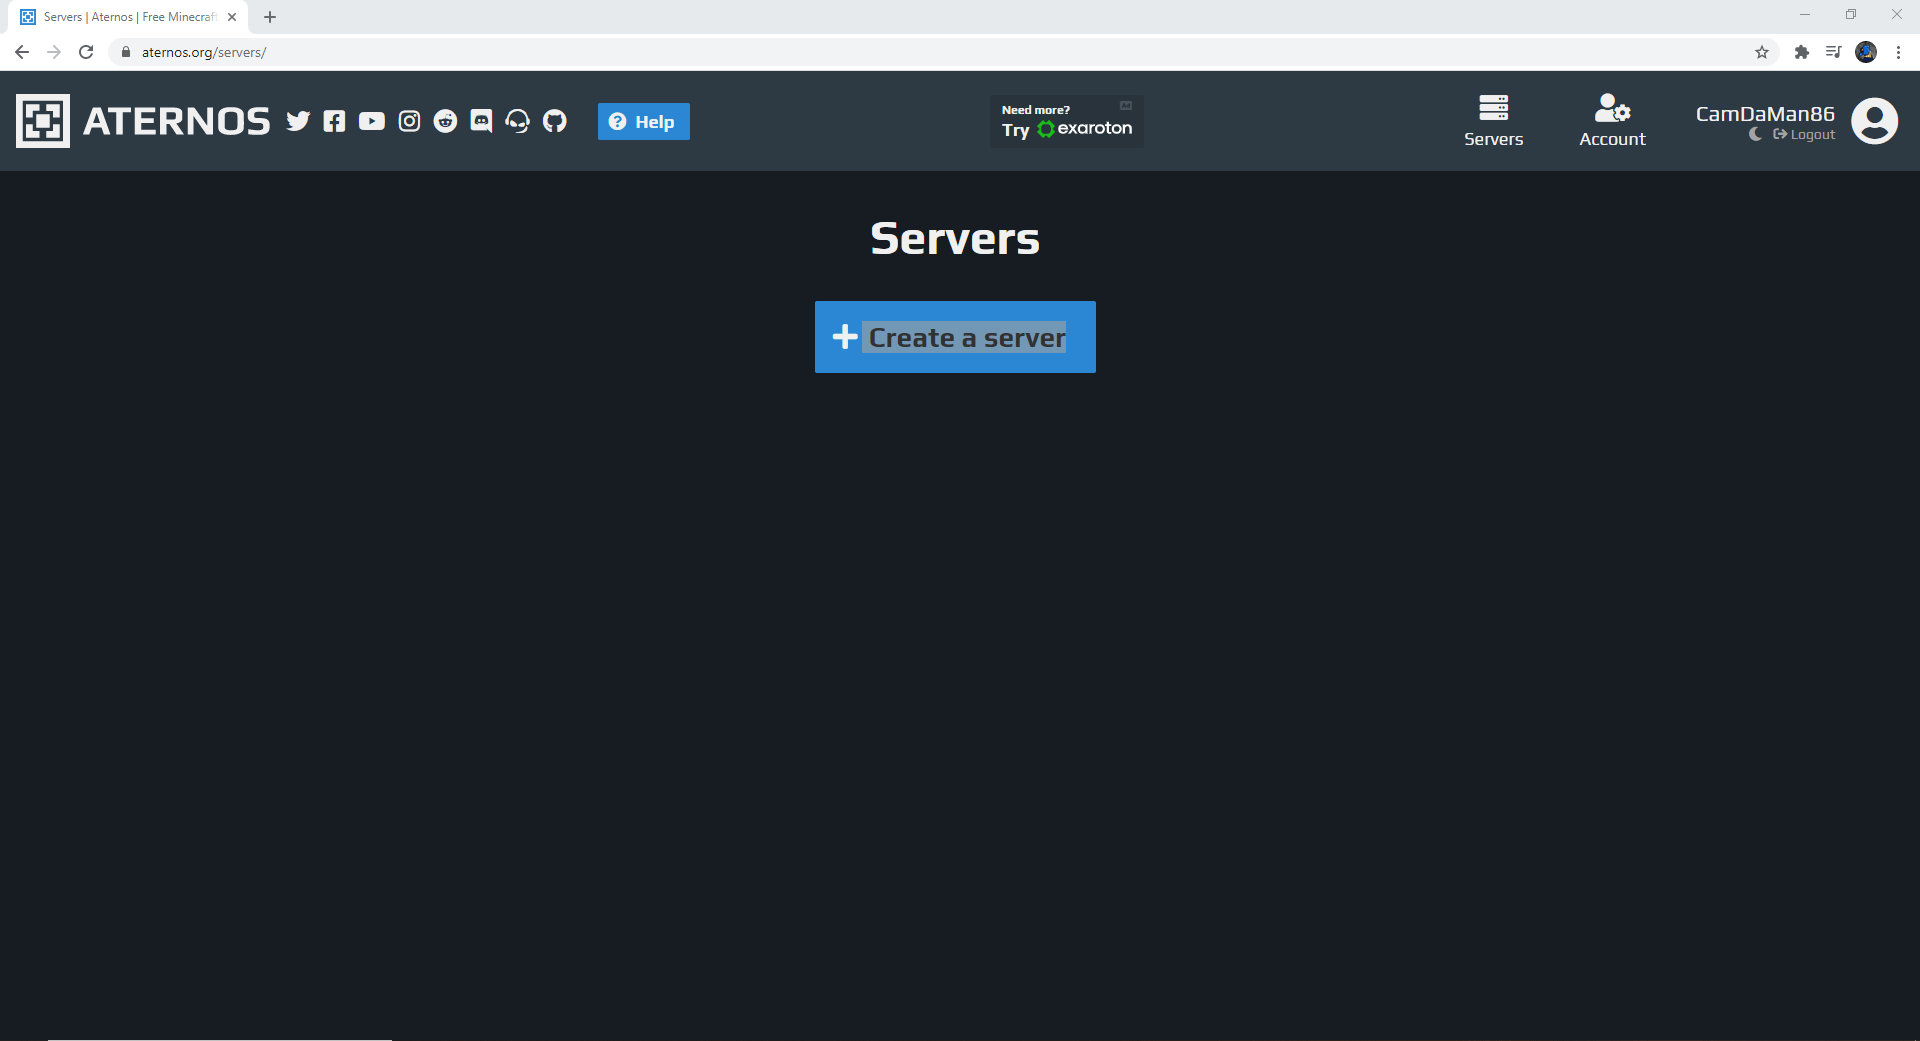Click the blue Help button
This screenshot has width=1920, height=1041.
[644, 121]
